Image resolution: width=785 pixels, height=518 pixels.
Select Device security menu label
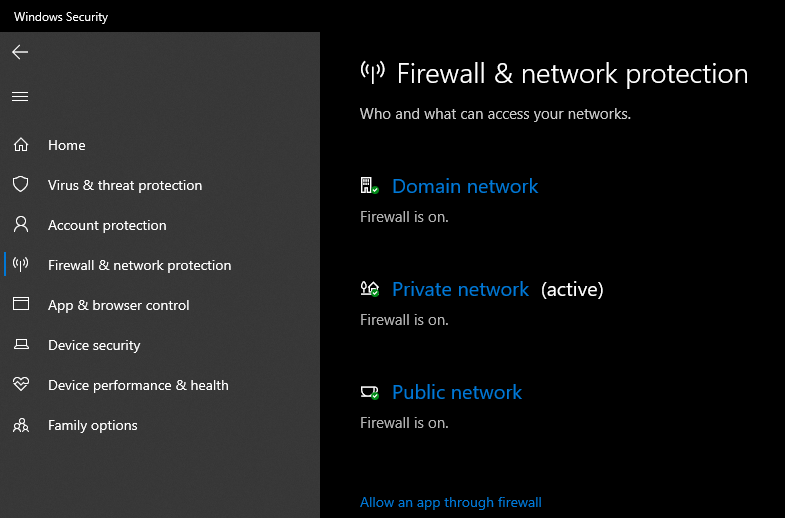coord(94,345)
